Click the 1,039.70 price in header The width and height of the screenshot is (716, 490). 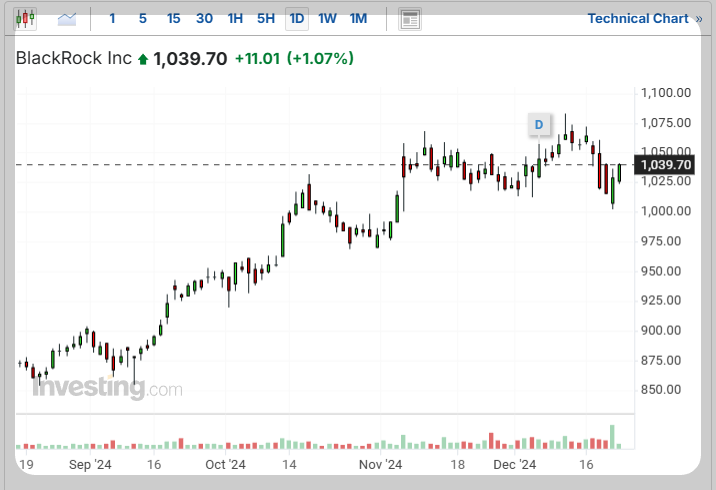(x=190, y=59)
